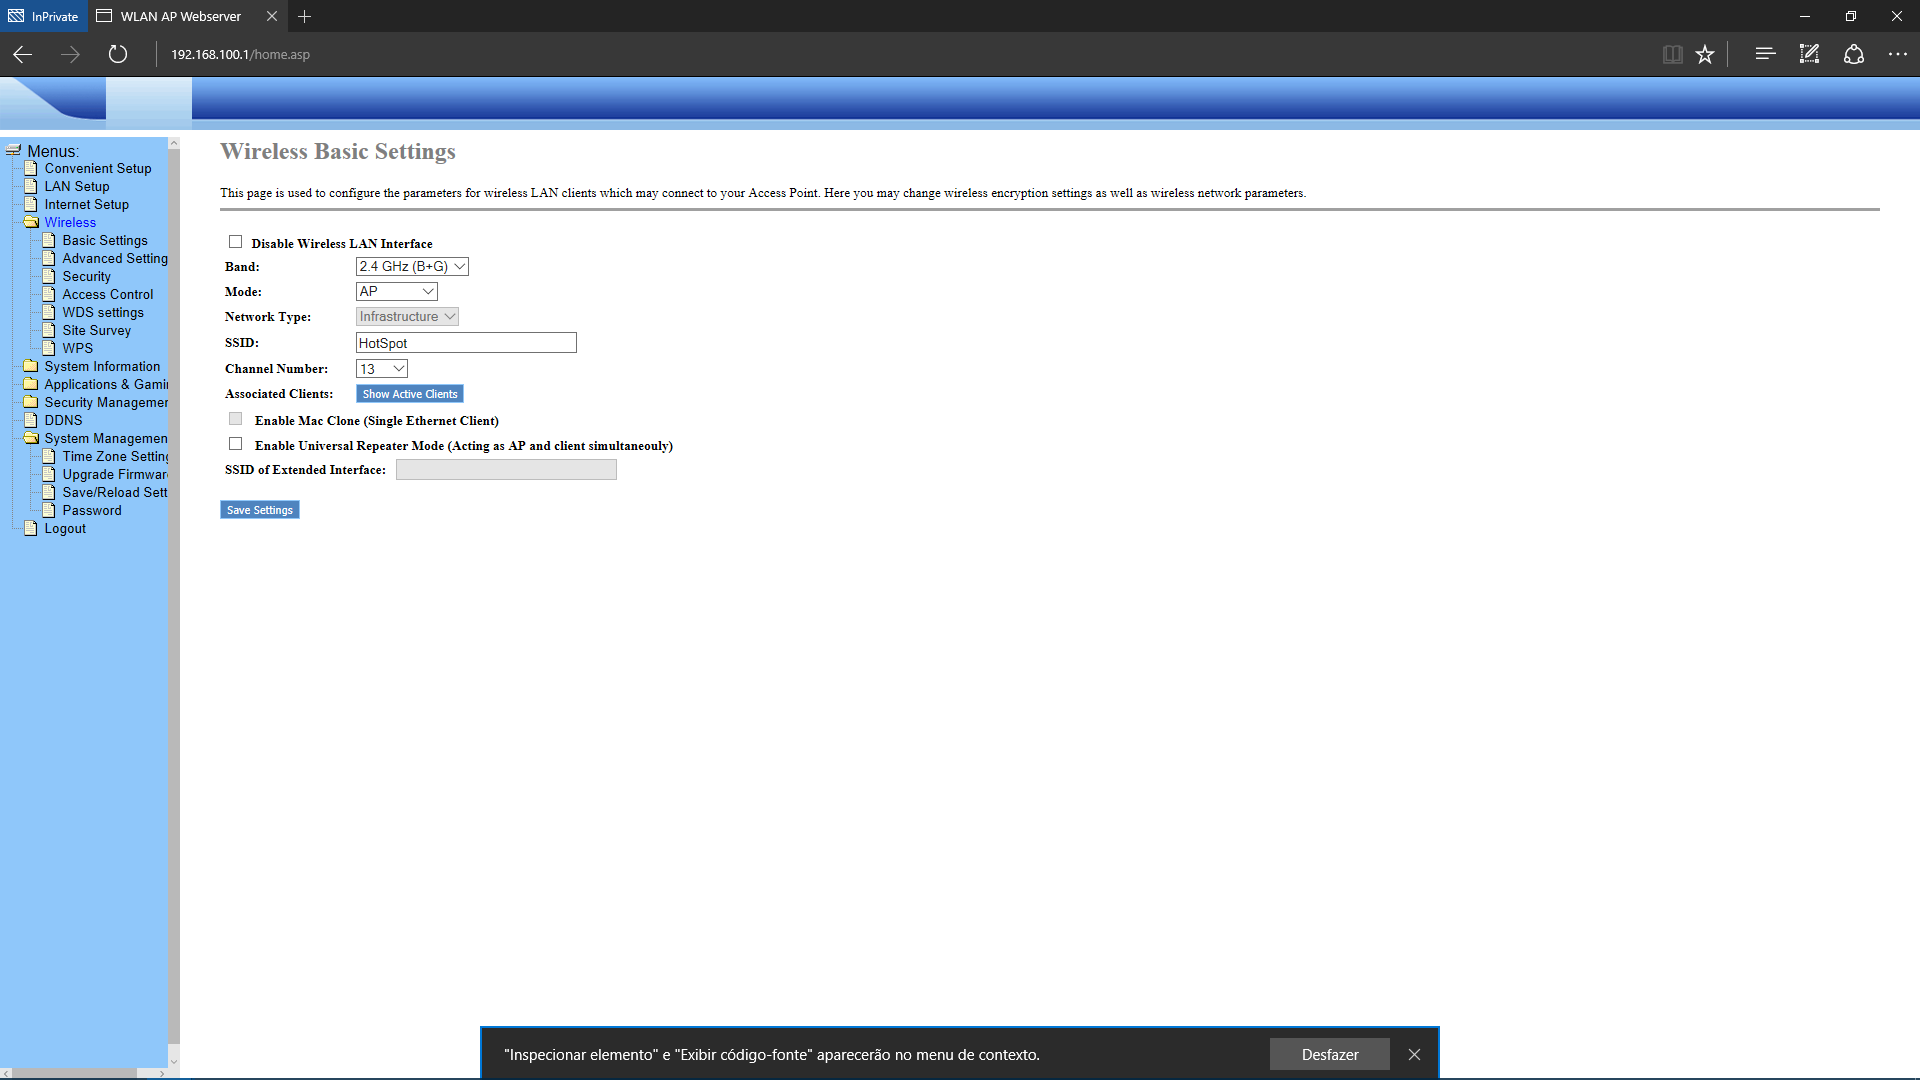Select Site Survey in menu tree

96,330
